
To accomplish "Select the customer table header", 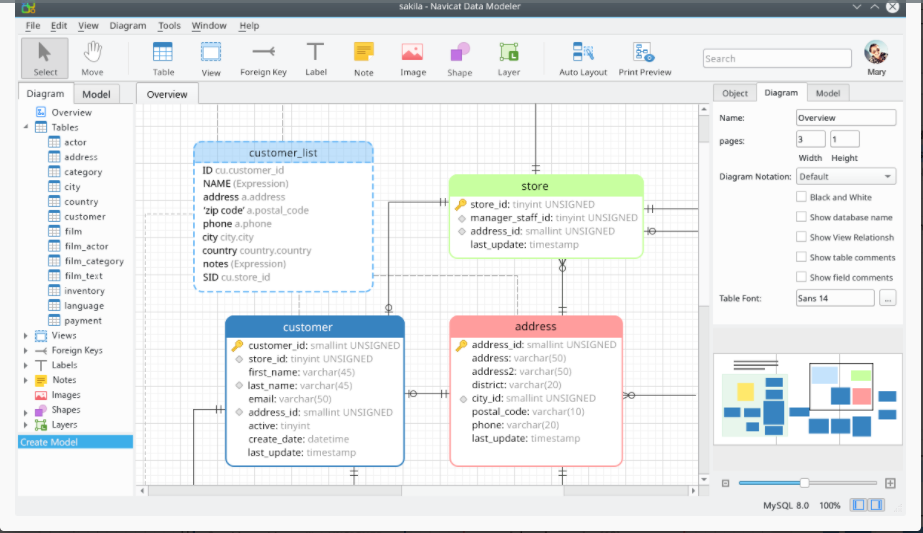I will 315,327.
